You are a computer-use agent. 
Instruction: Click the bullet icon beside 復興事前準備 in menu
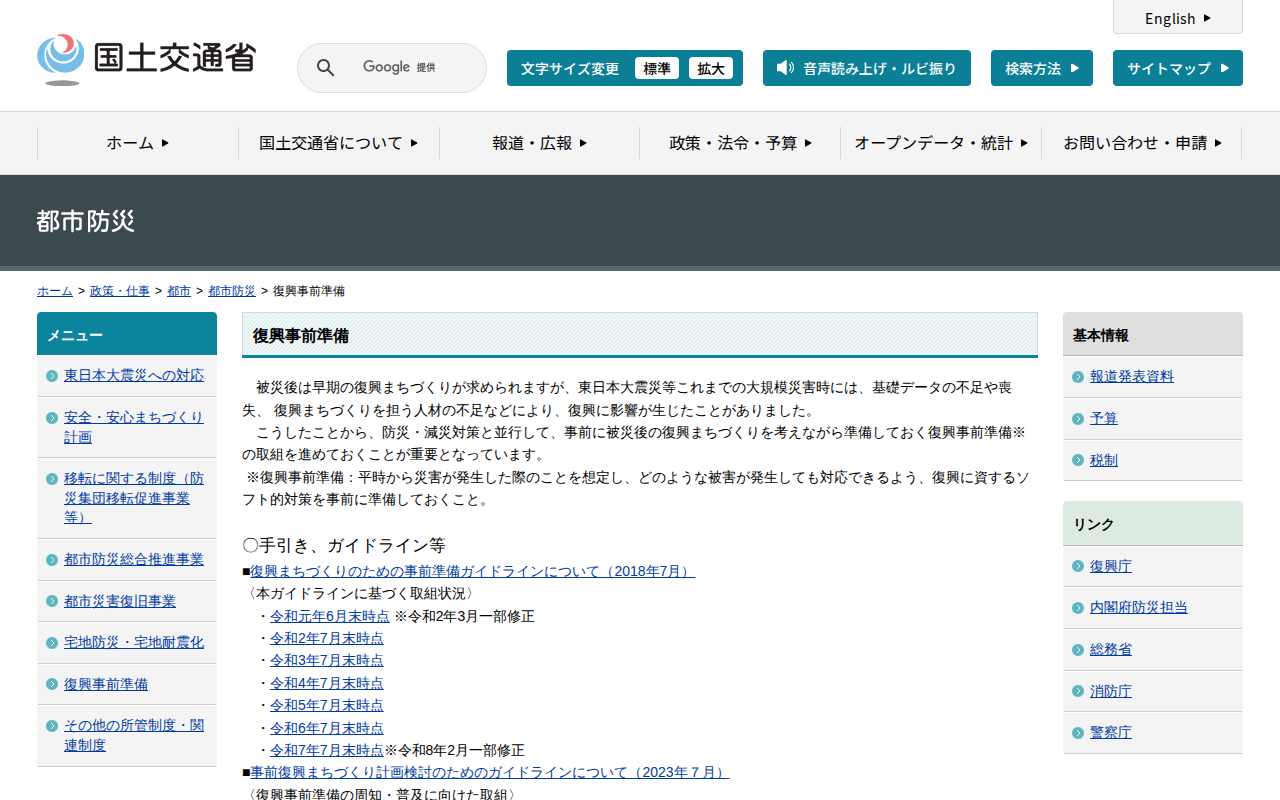click(52, 684)
